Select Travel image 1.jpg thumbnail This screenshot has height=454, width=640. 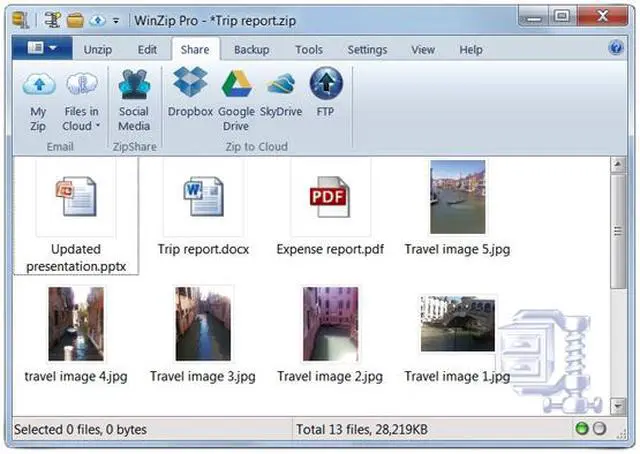[458, 324]
